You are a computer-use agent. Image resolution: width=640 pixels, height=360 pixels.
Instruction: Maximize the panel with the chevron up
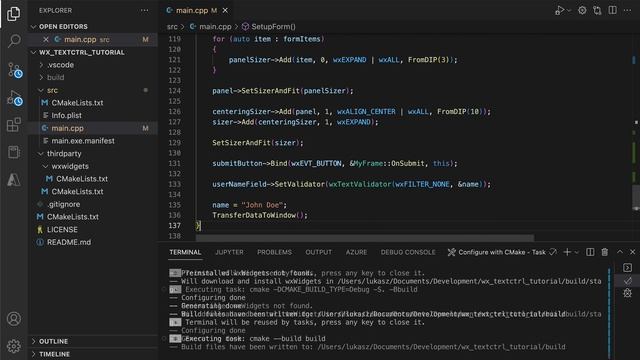pos(620,252)
